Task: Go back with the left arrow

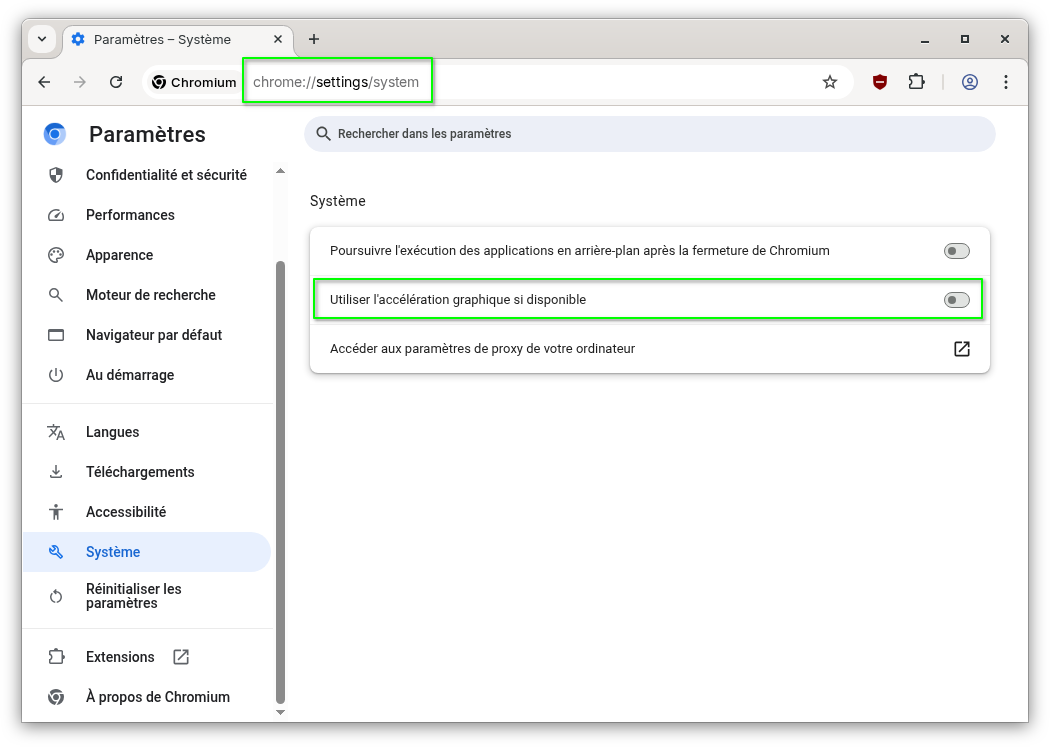Action: 44,82
